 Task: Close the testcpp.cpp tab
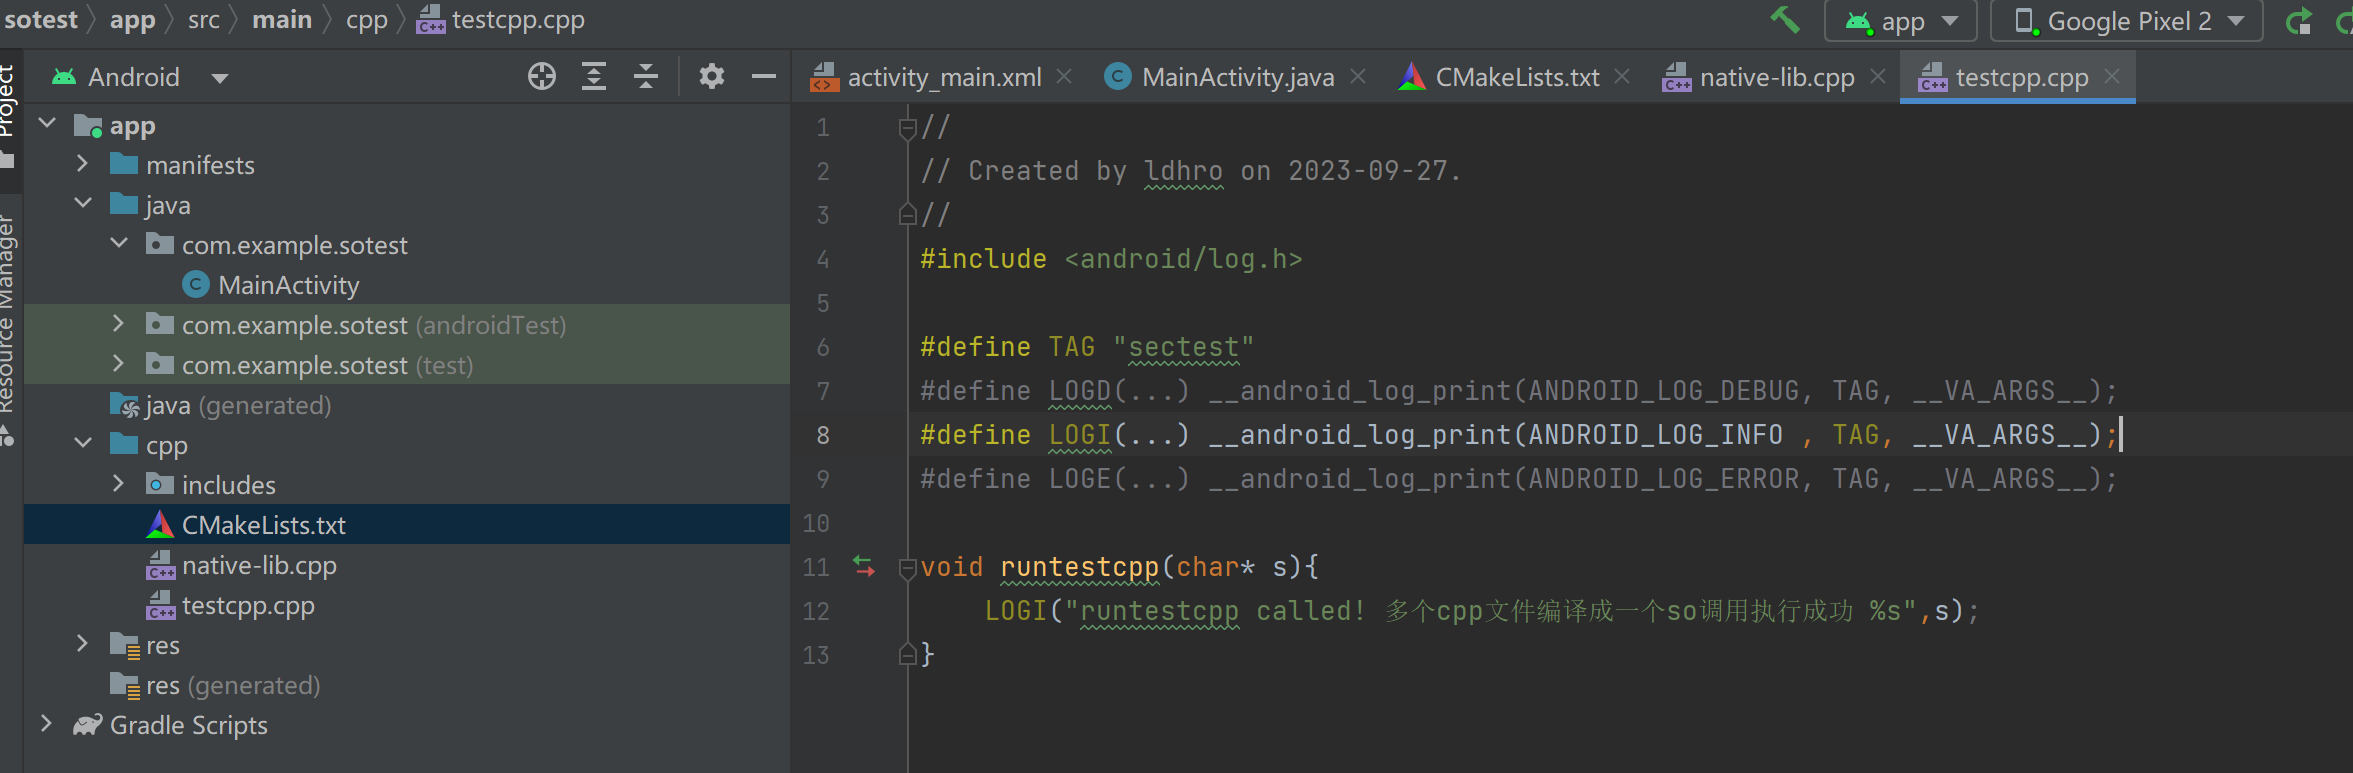2112,76
